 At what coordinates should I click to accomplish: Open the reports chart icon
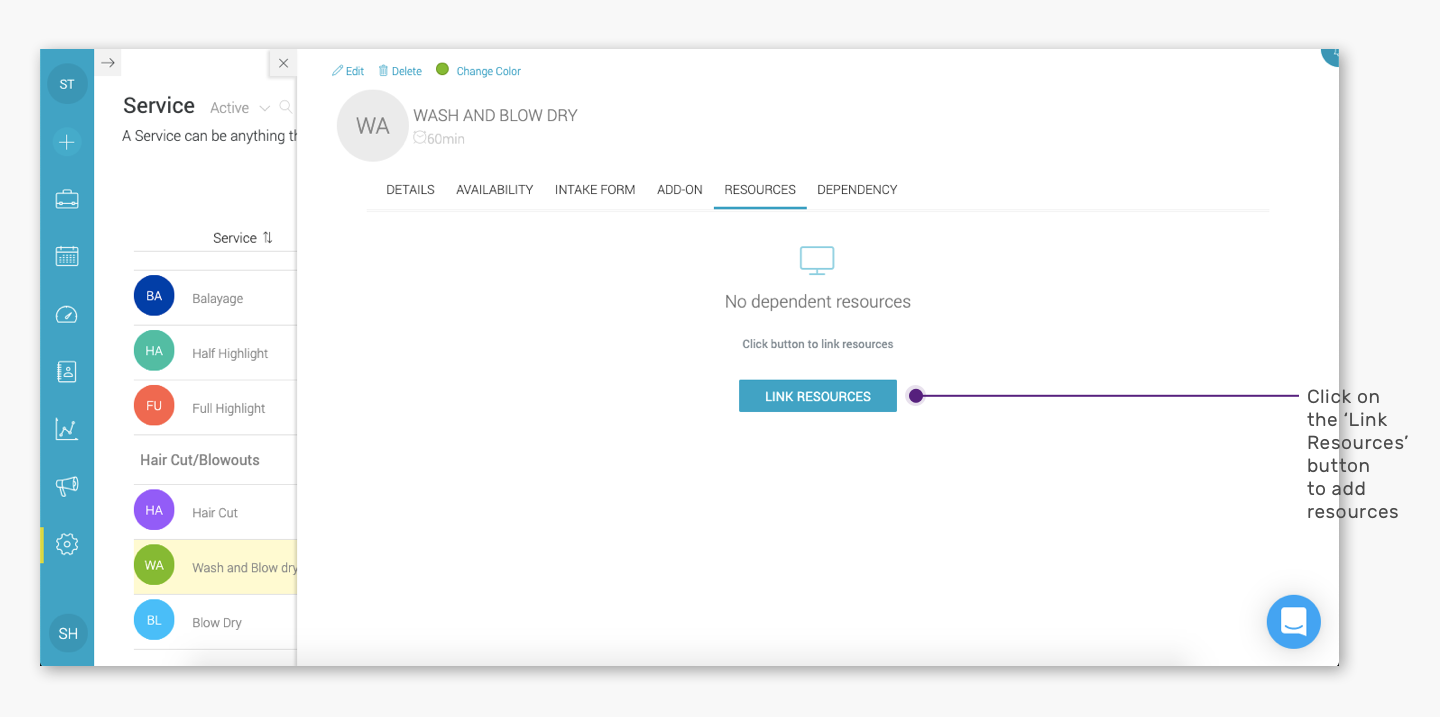tap(67, 429)
